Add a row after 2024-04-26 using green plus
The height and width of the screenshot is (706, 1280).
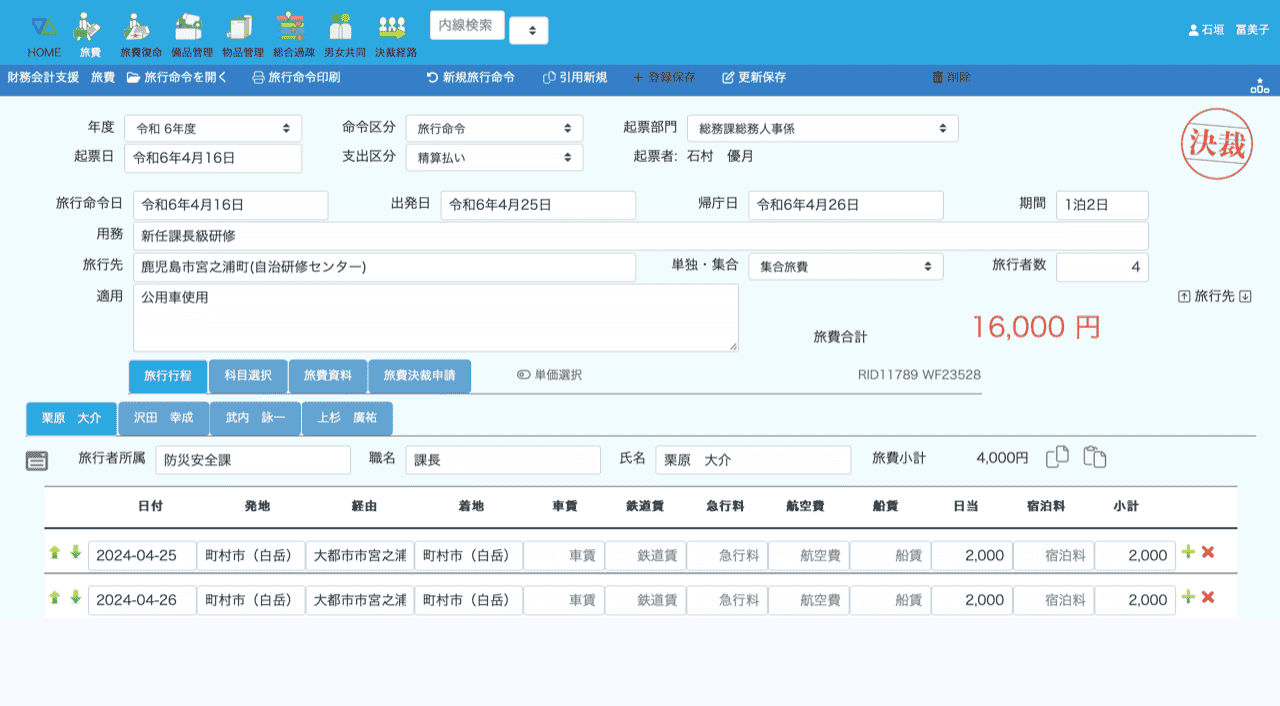click(x=1188, y=597)
